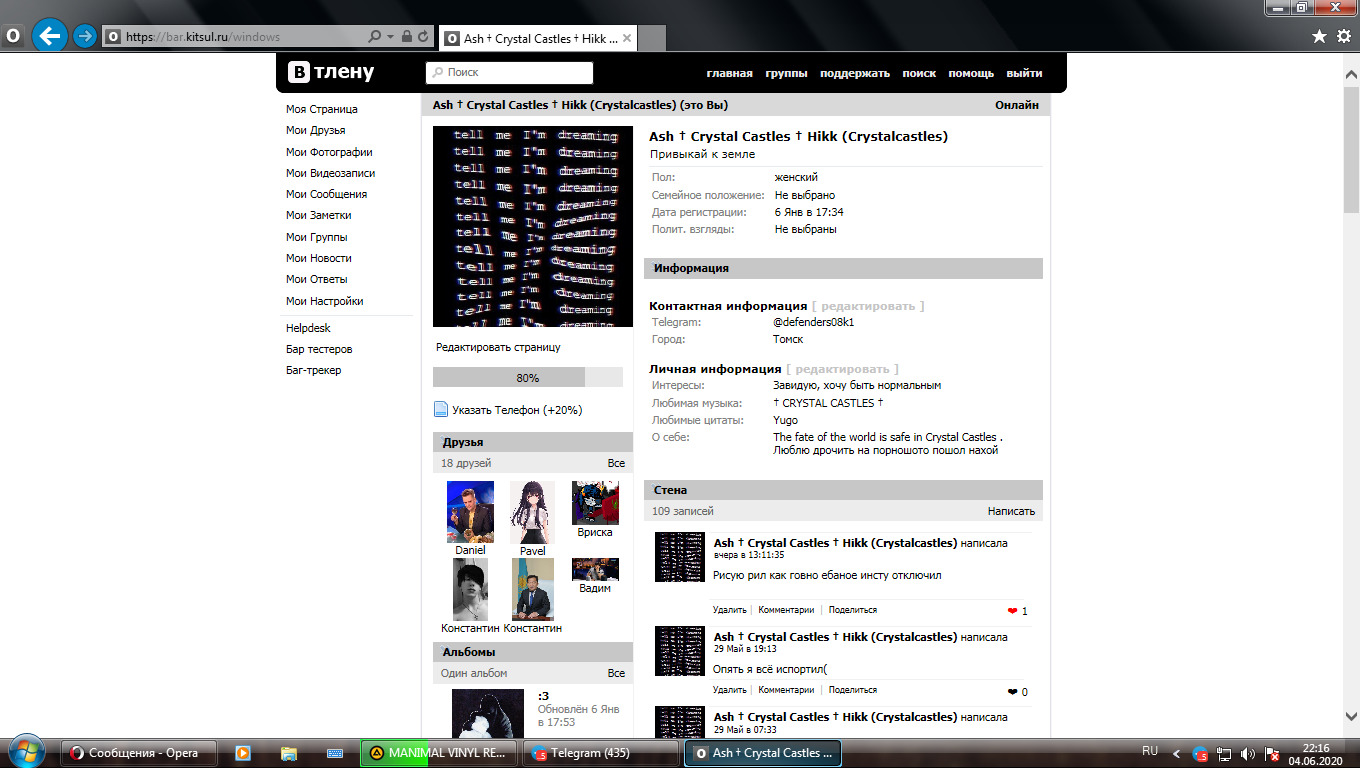1360x768 pixels.
Task: Open Моя Страница in sidebar
Action: 321,109
